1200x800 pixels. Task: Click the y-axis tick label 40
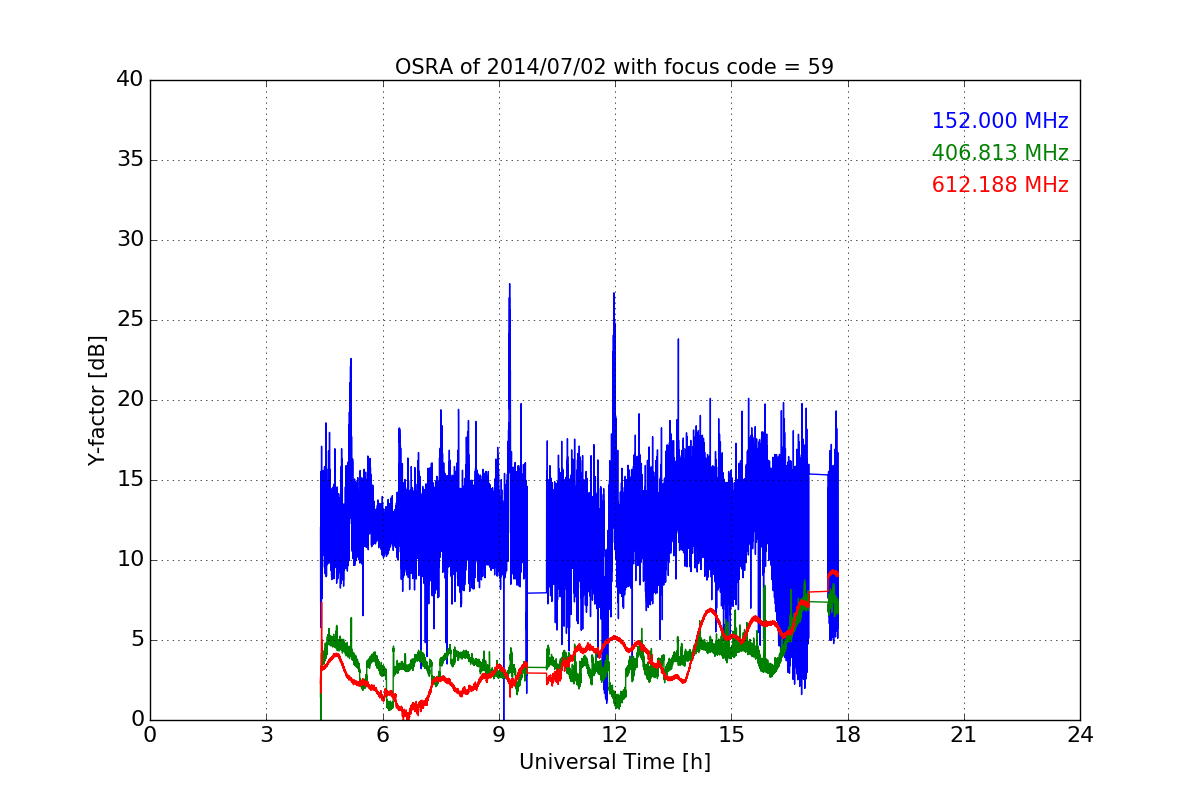129,80
